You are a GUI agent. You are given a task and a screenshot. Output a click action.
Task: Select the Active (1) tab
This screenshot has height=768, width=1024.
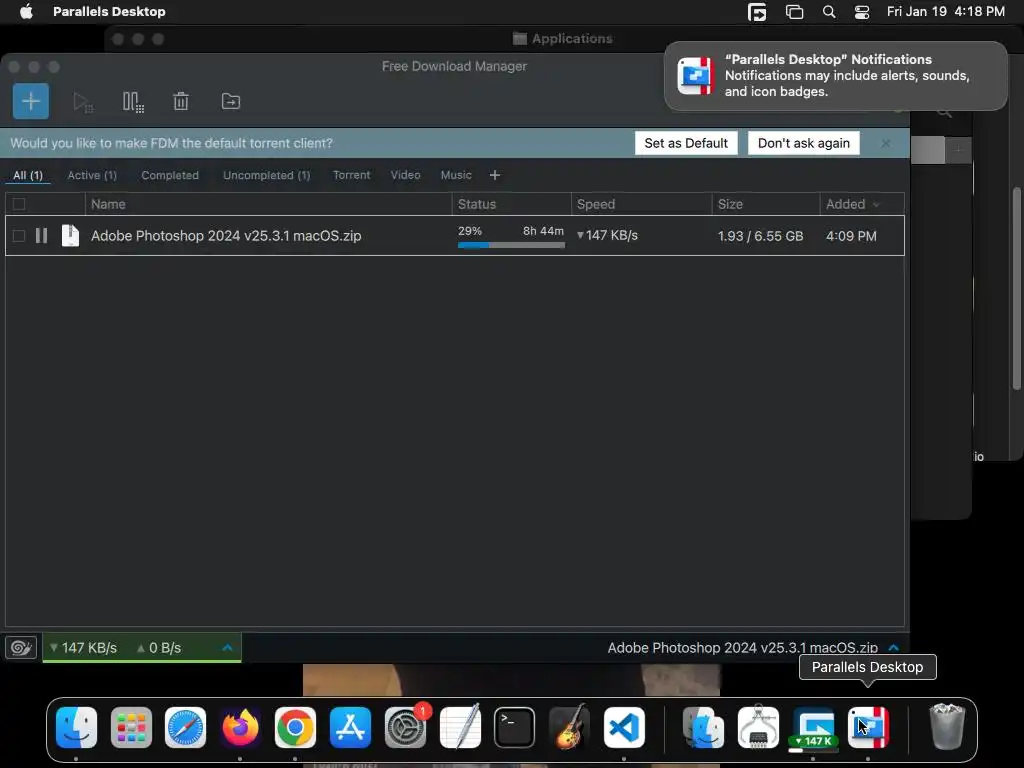click(92, 175)
